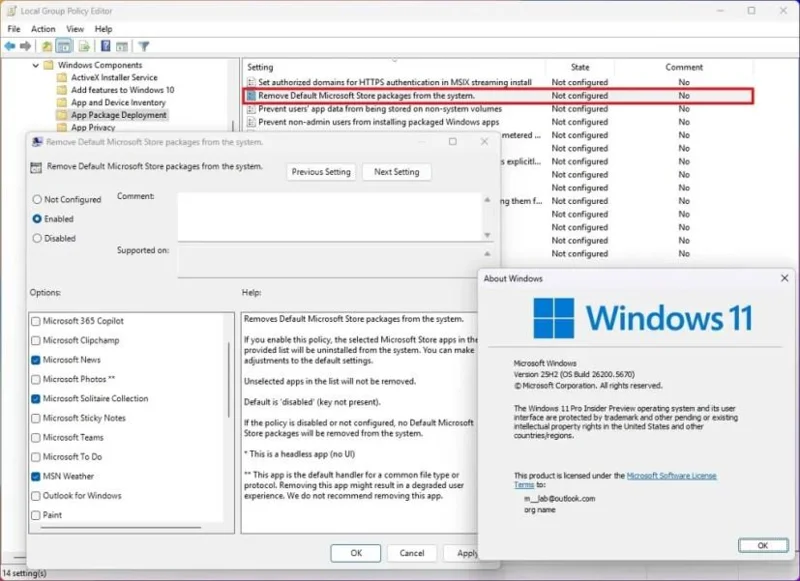The height and width of the screenshot is (581, 800).
Task: Click icon of Remove Default Microsoft Store packages row
Action: pos(251,95)
